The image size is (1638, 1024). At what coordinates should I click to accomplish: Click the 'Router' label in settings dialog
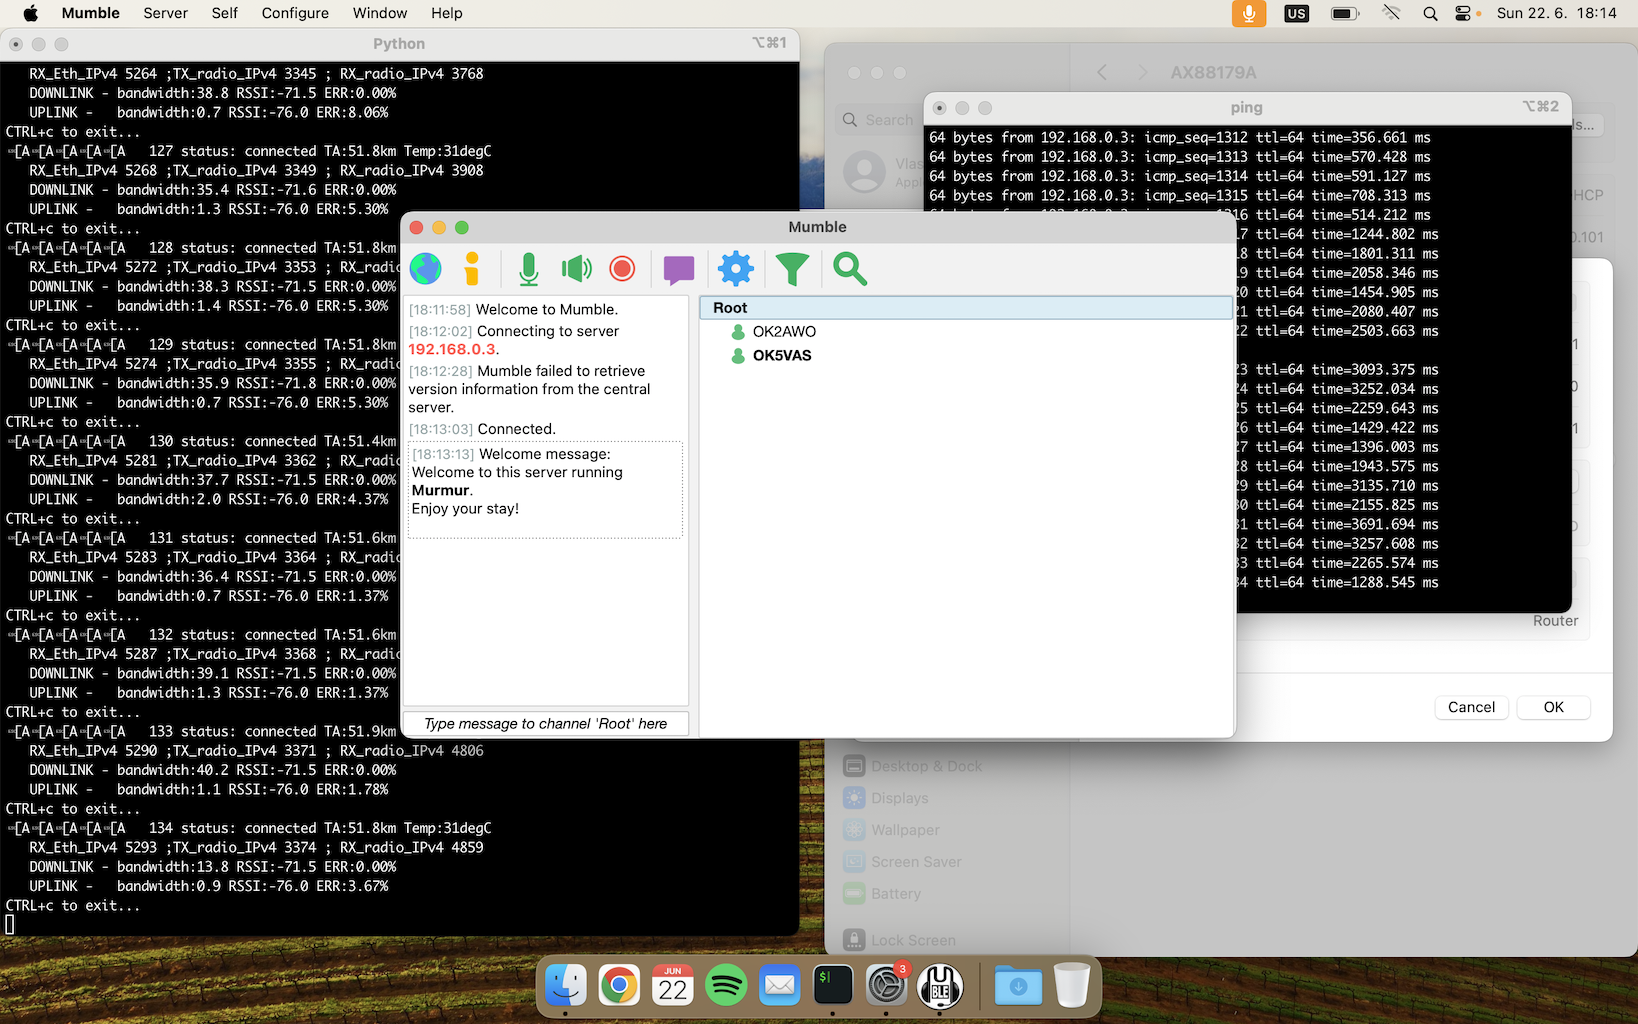(1555, 621)
